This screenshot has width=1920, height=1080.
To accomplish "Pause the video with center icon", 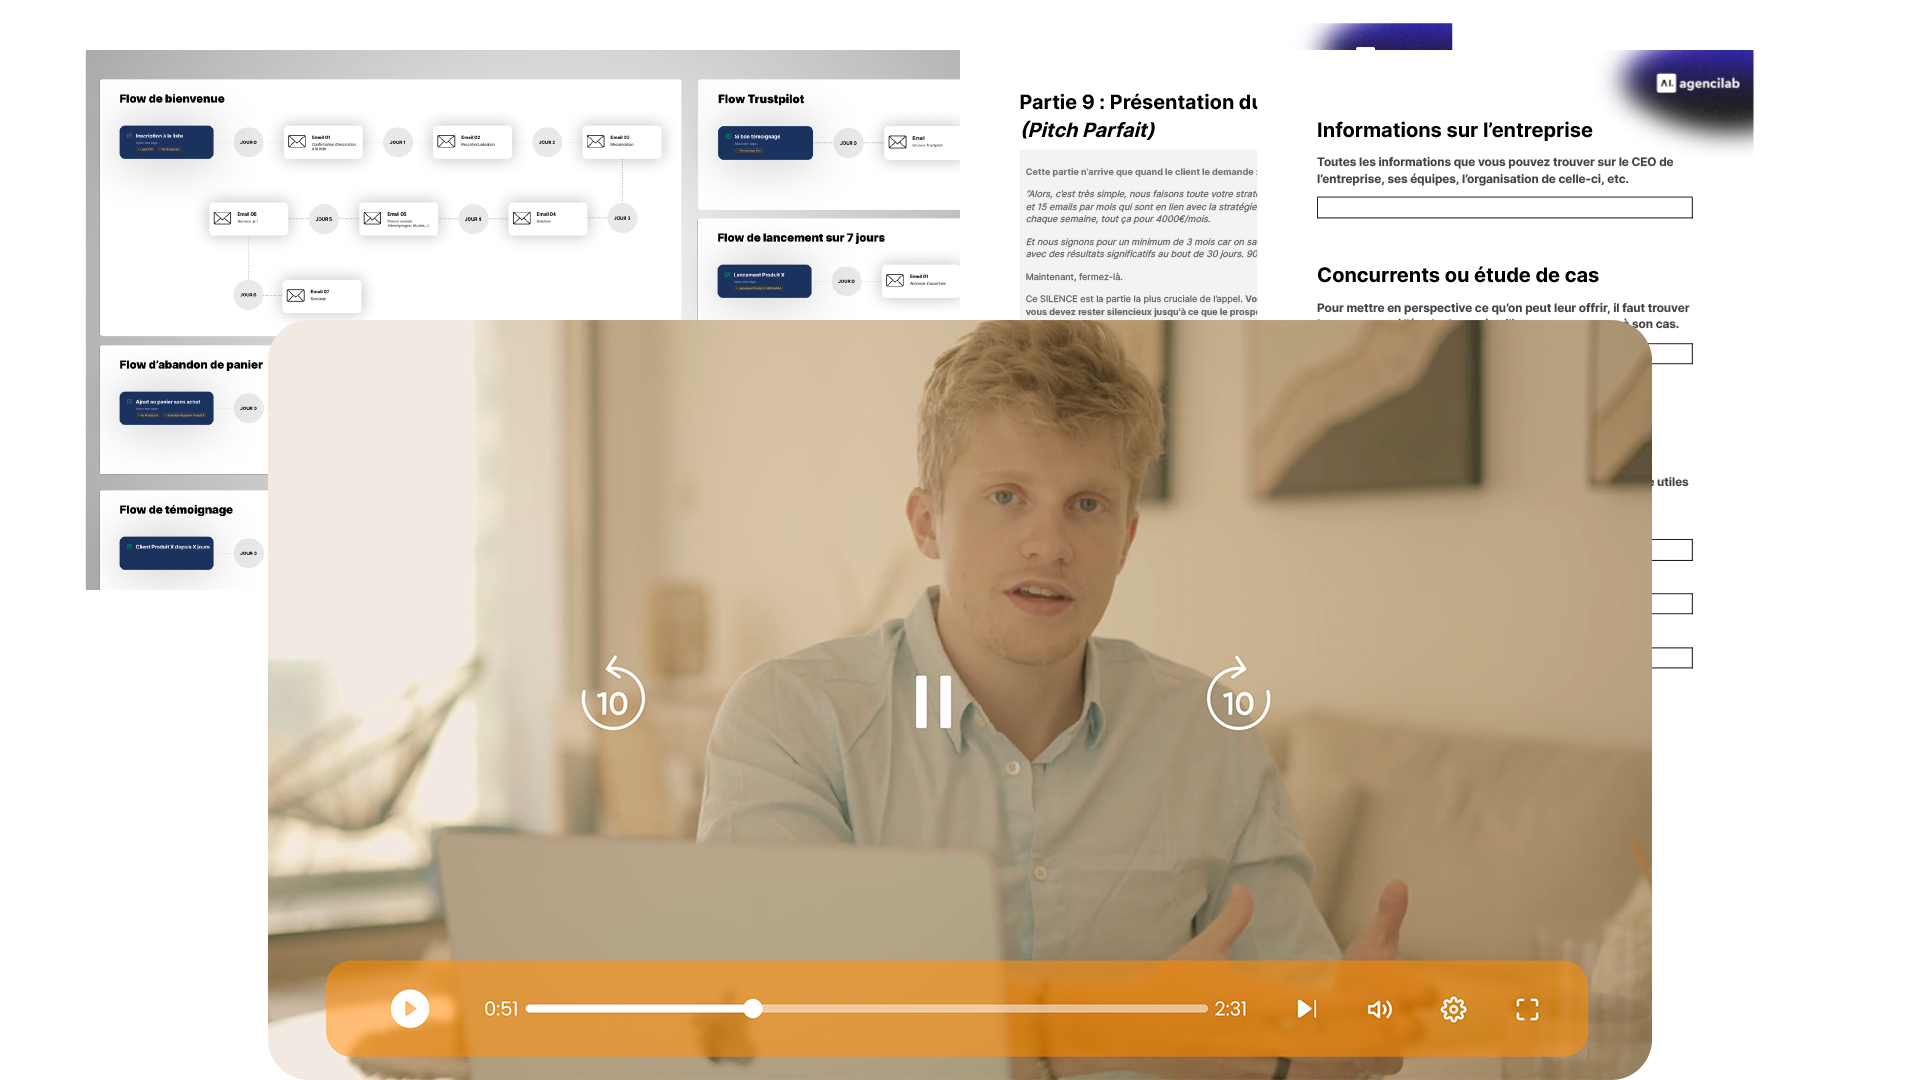I will [933, 701].
